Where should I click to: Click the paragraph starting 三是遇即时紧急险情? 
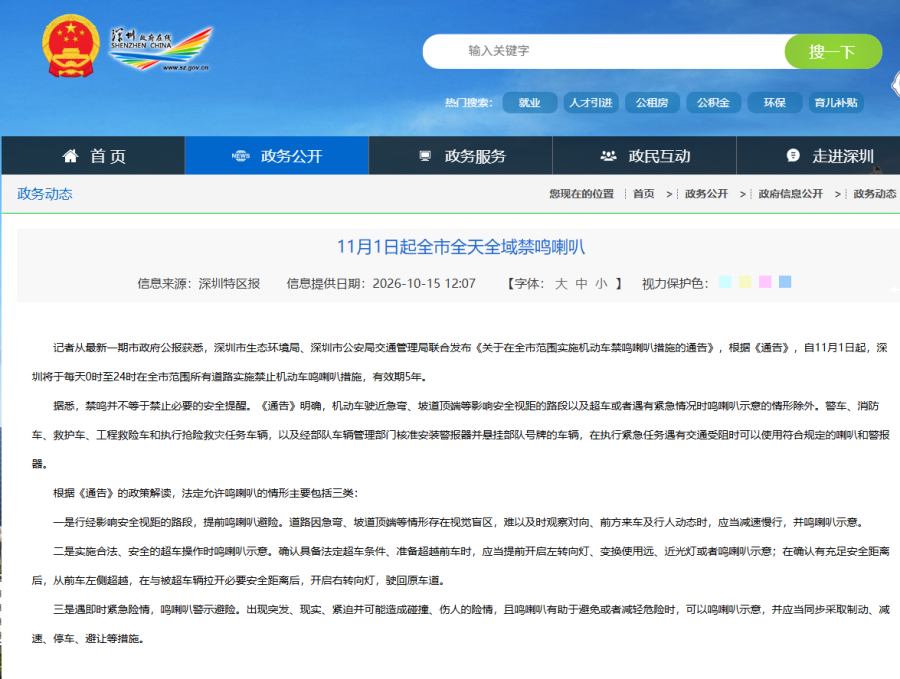pyautogui.click(x=460, y=624)
